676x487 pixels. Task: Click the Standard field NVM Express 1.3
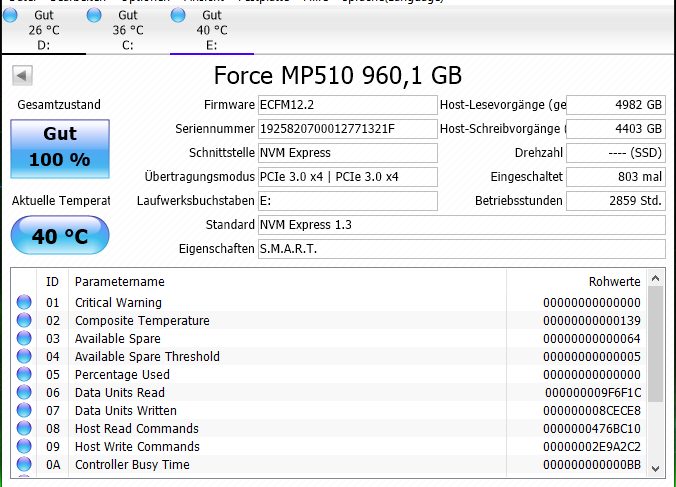[462, 225]
